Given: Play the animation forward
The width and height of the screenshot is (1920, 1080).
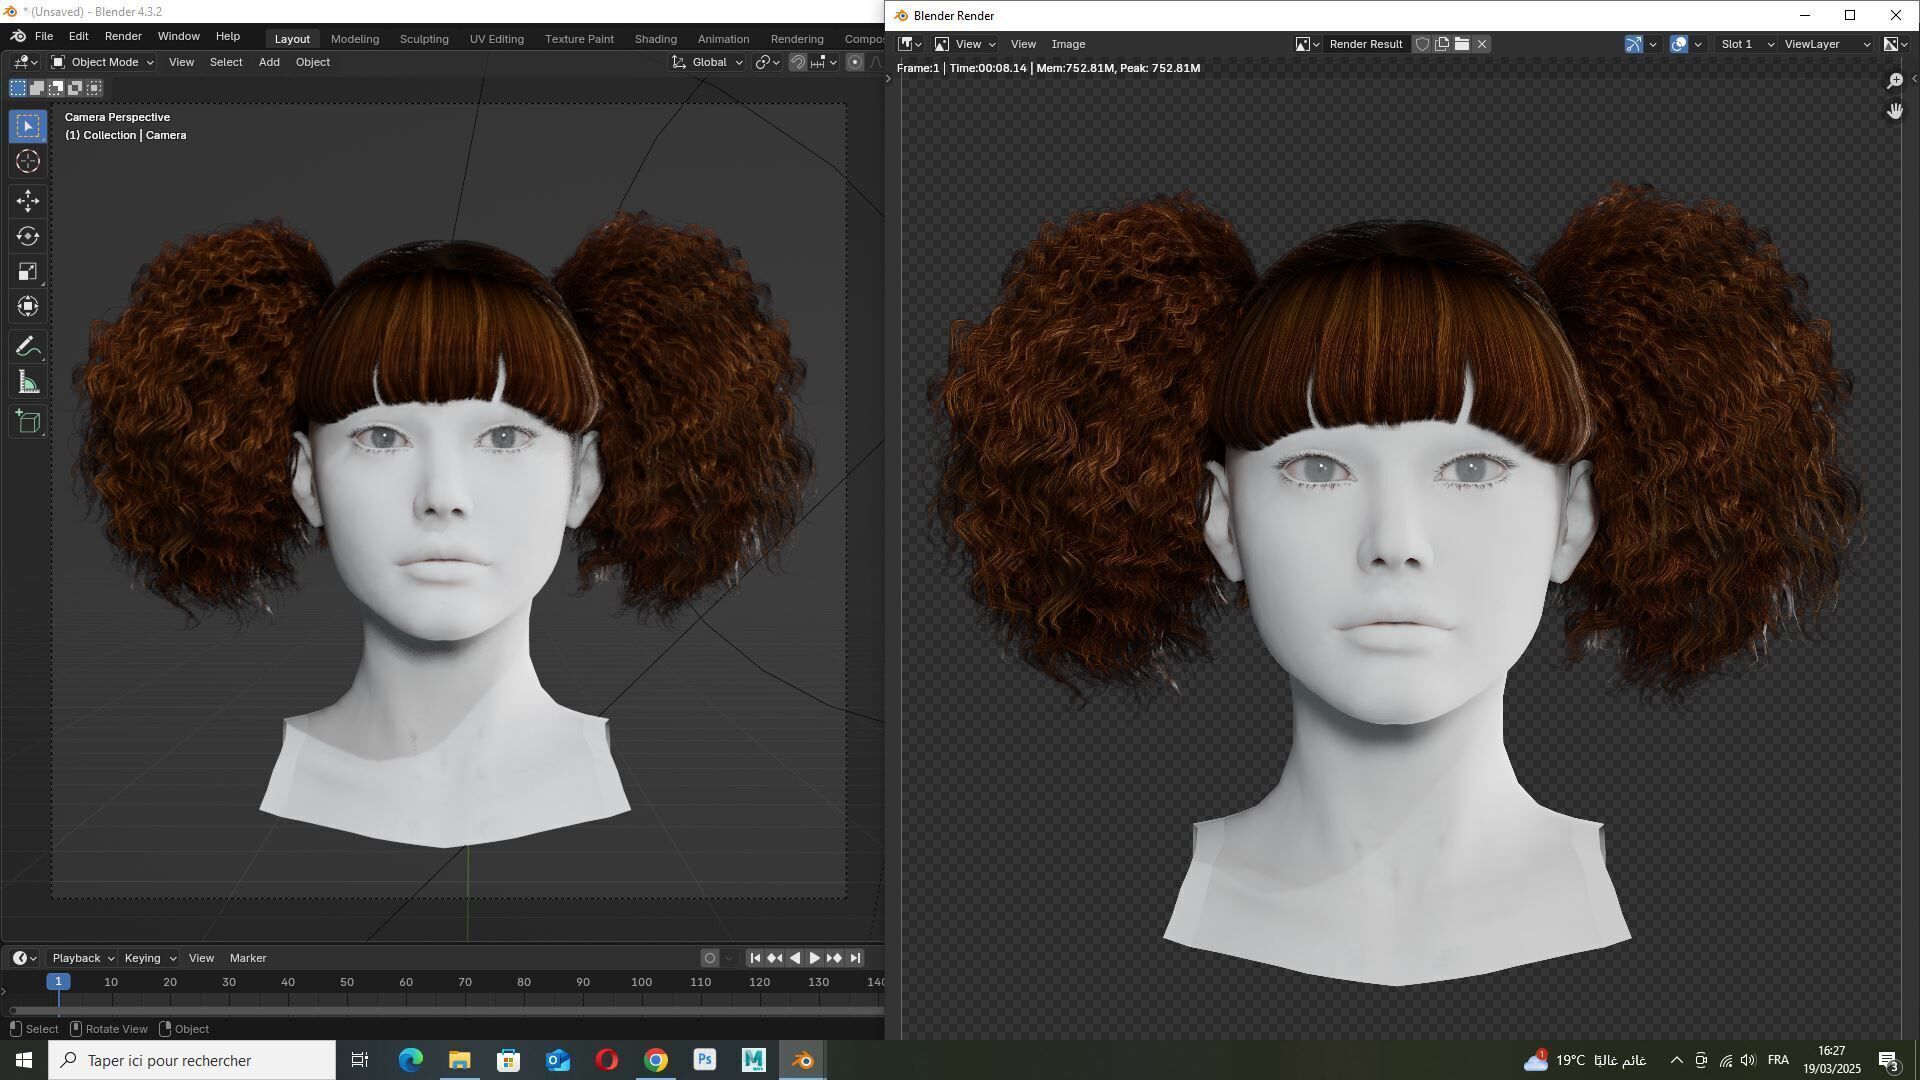Looking at the screenshot, I should (x=815, y=958).
